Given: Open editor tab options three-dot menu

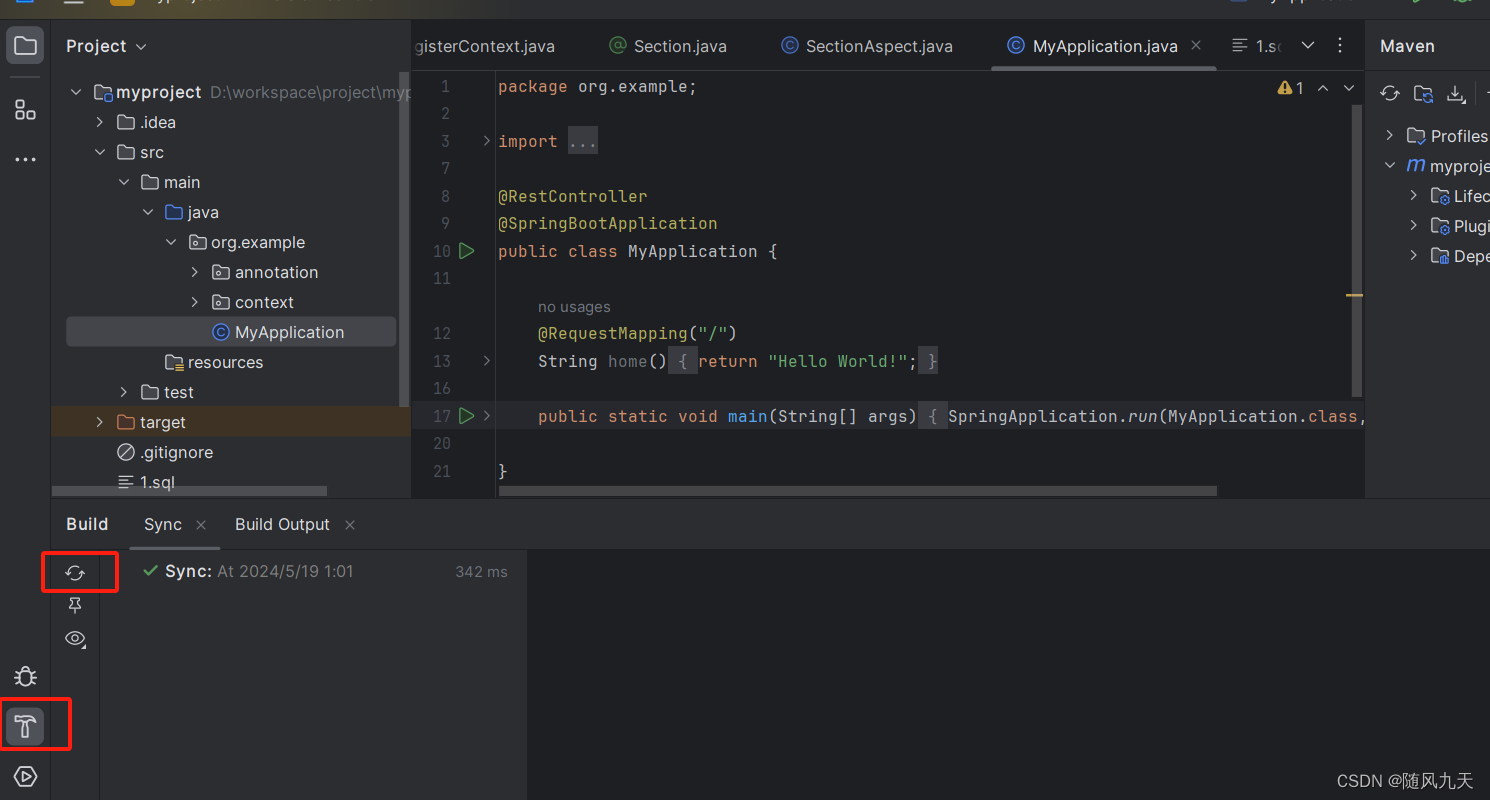Looking at the screenshot, I should [1340, 46].
